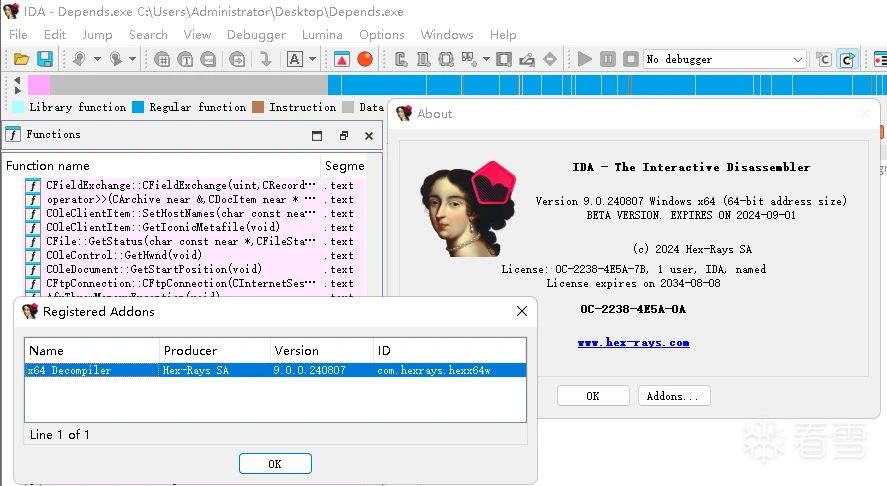Click the jump to address hash icon
This screenshot has width=887, height=486.
click(x=162, y=59)
